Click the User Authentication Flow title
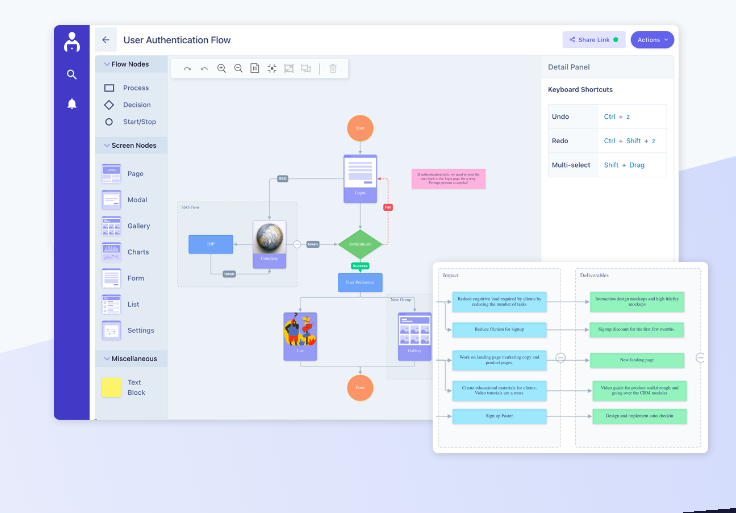Image resolution: width=736 pixels, height=513 pixels. click(177, 40)
